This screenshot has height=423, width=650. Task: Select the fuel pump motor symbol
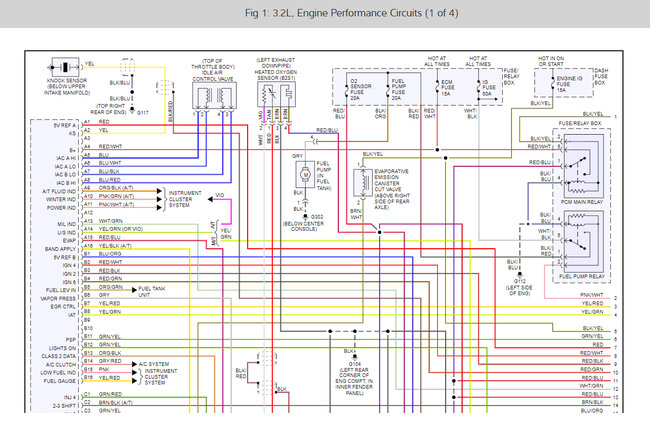(306, 174)
